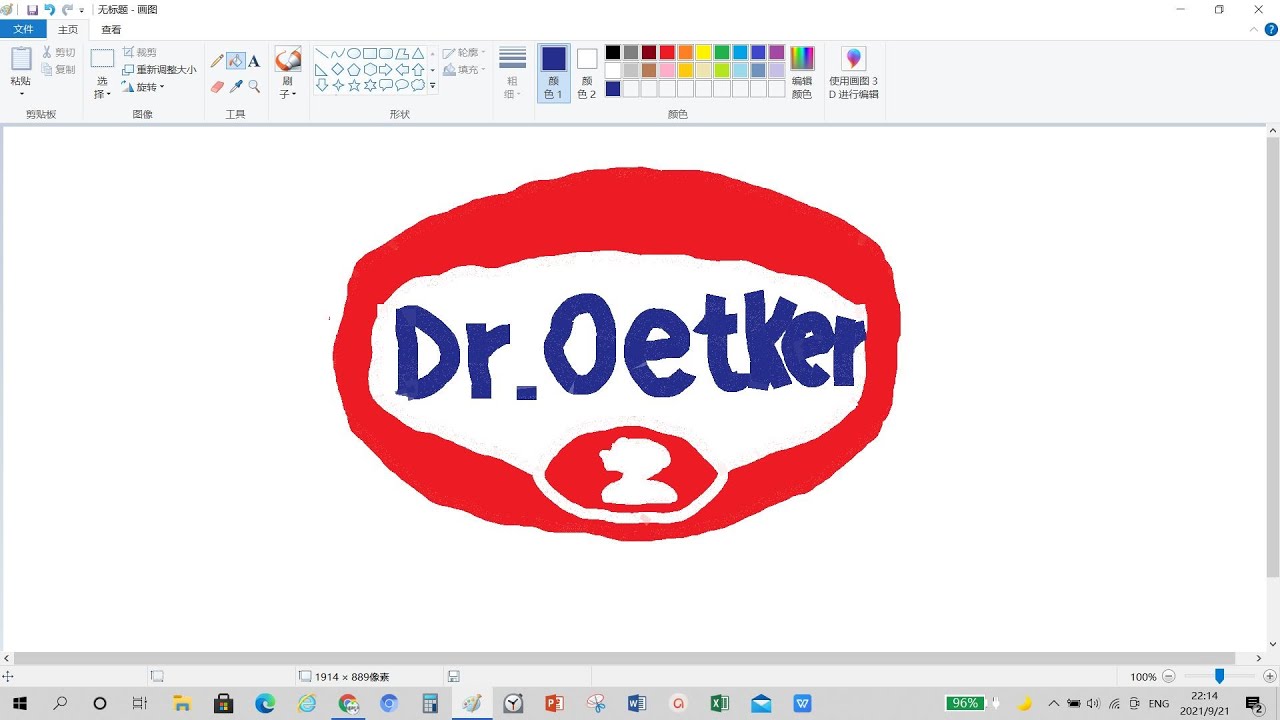Select the Color picker eyedropper tool
This screenshot has height=720, width=1280.
point(236,87)
